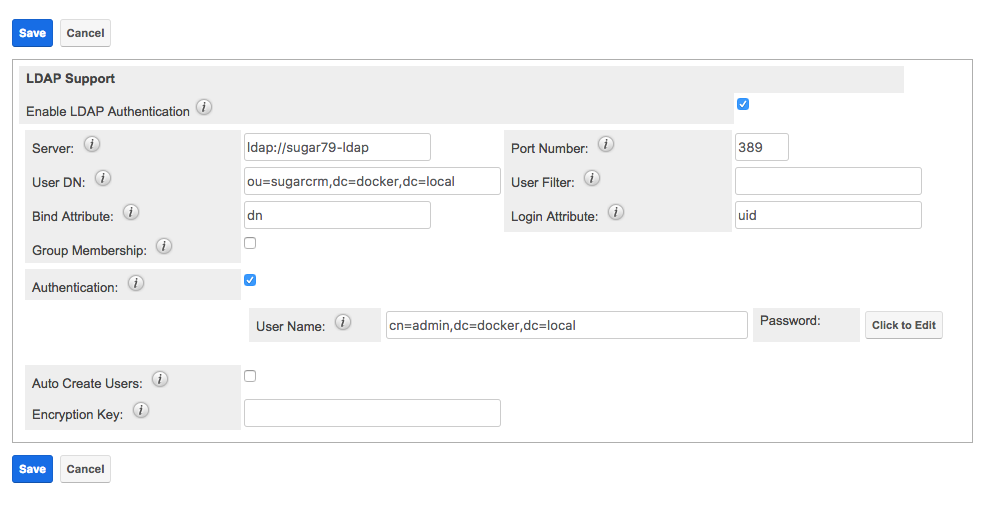Viewport: 986px width, 506px height.
Task: Toggle the Authentication checkbox
Action: [250, 280]
